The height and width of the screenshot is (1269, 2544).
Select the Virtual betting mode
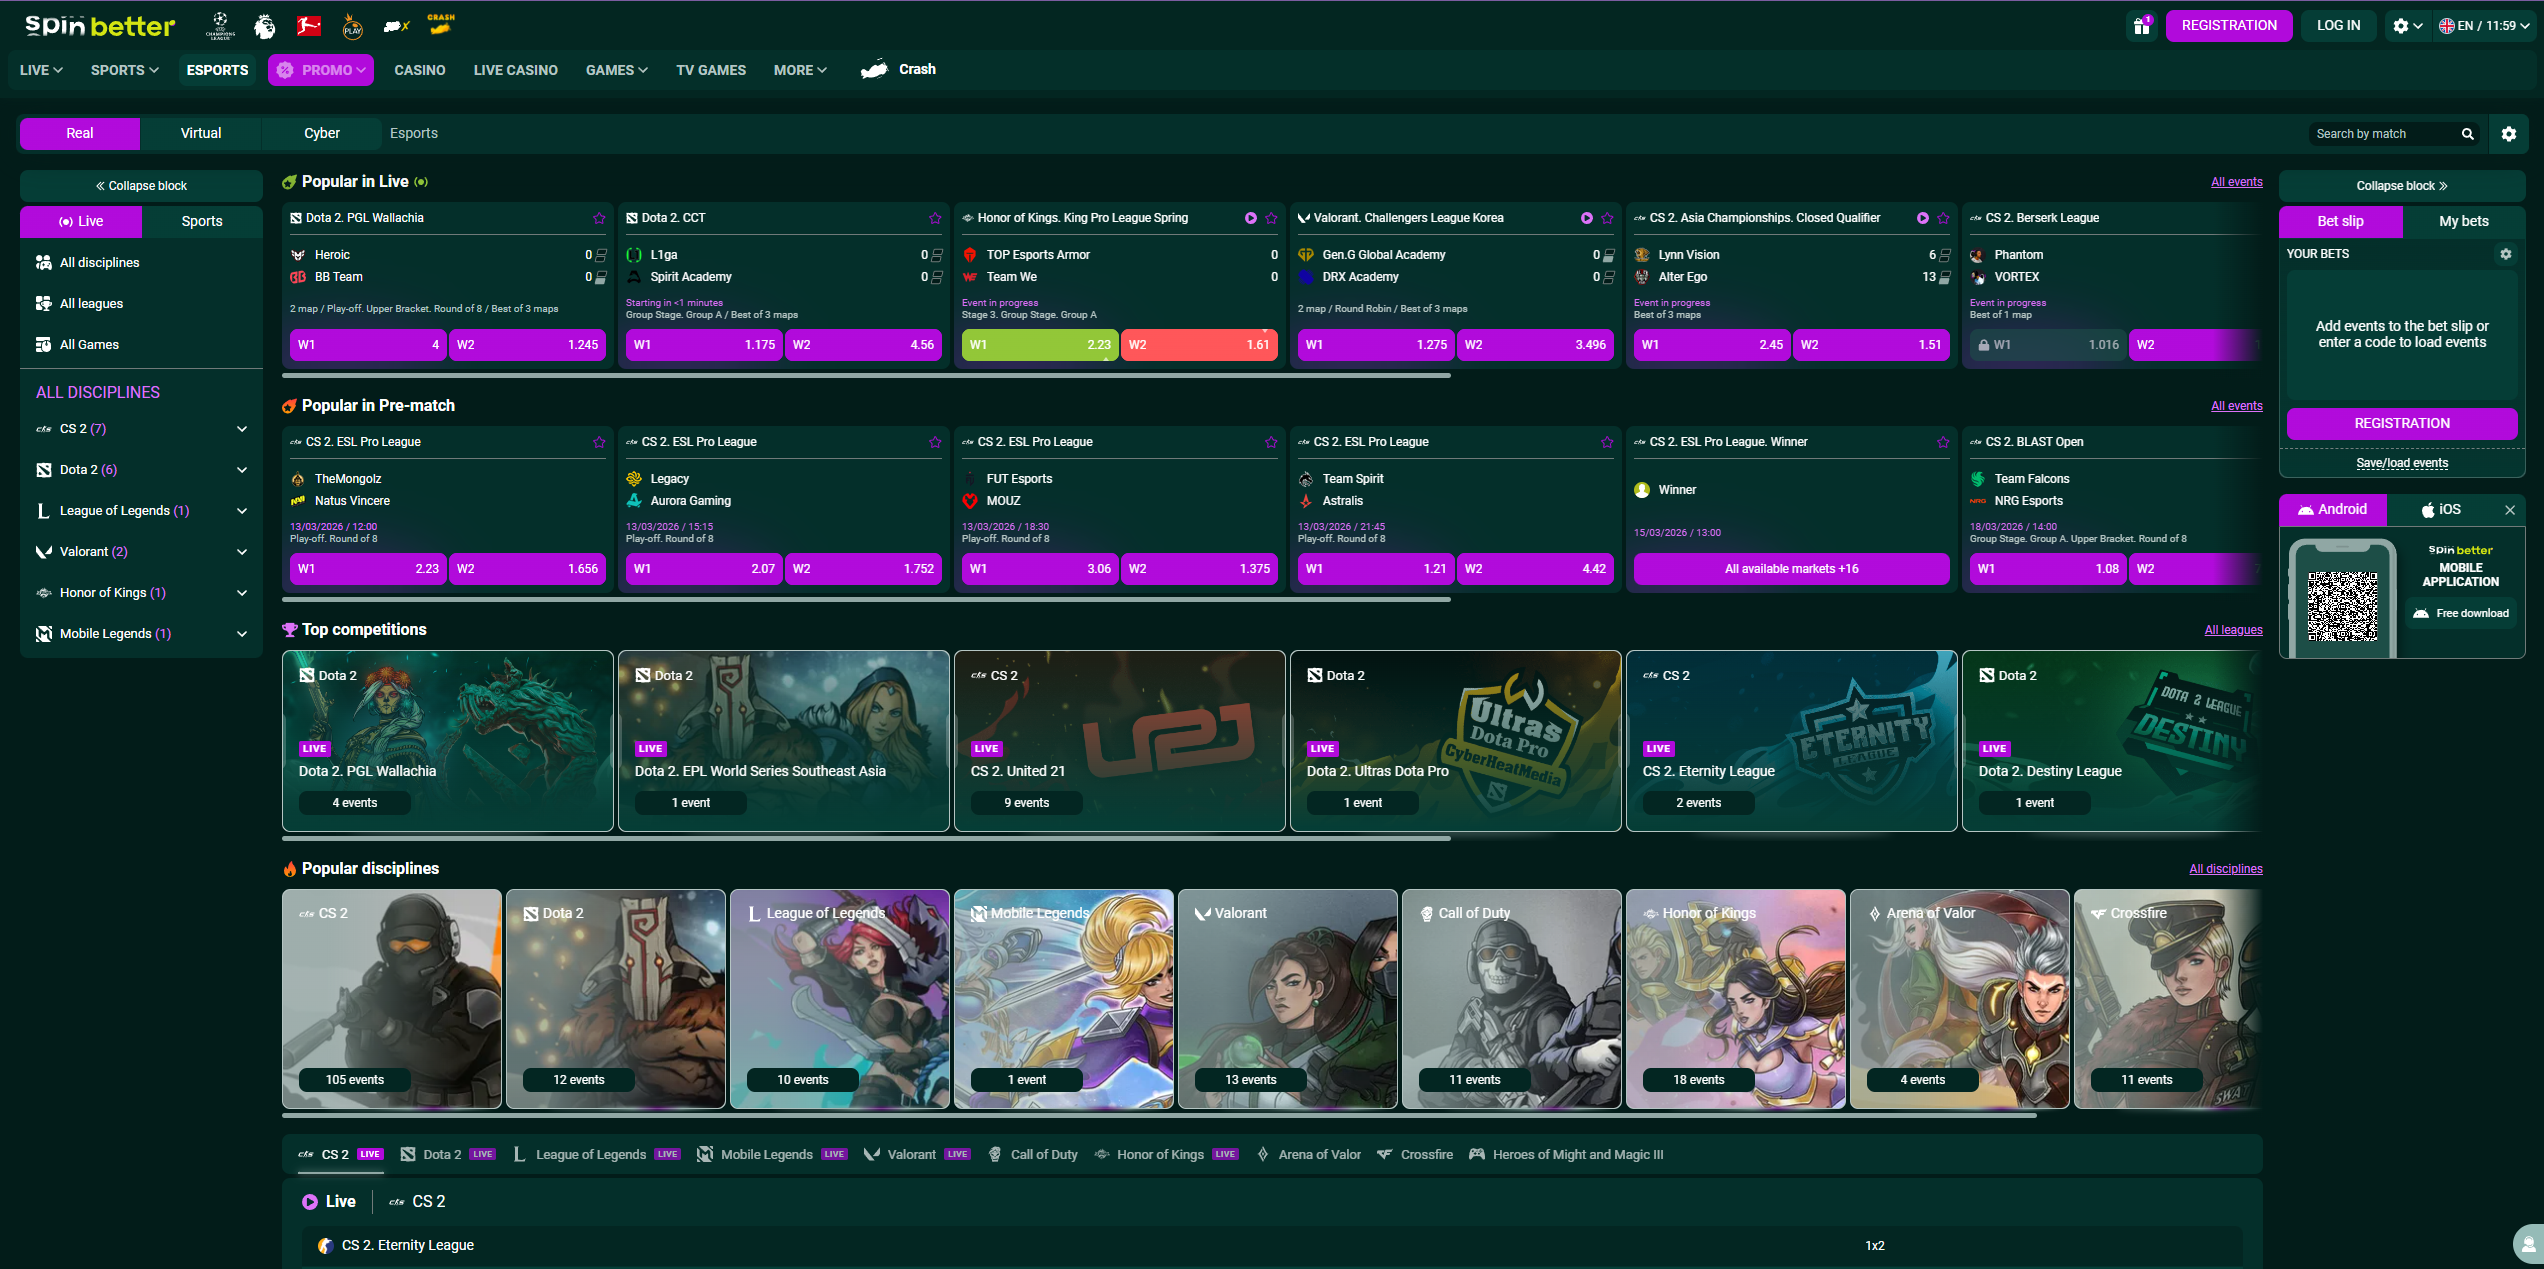point(200,133)
